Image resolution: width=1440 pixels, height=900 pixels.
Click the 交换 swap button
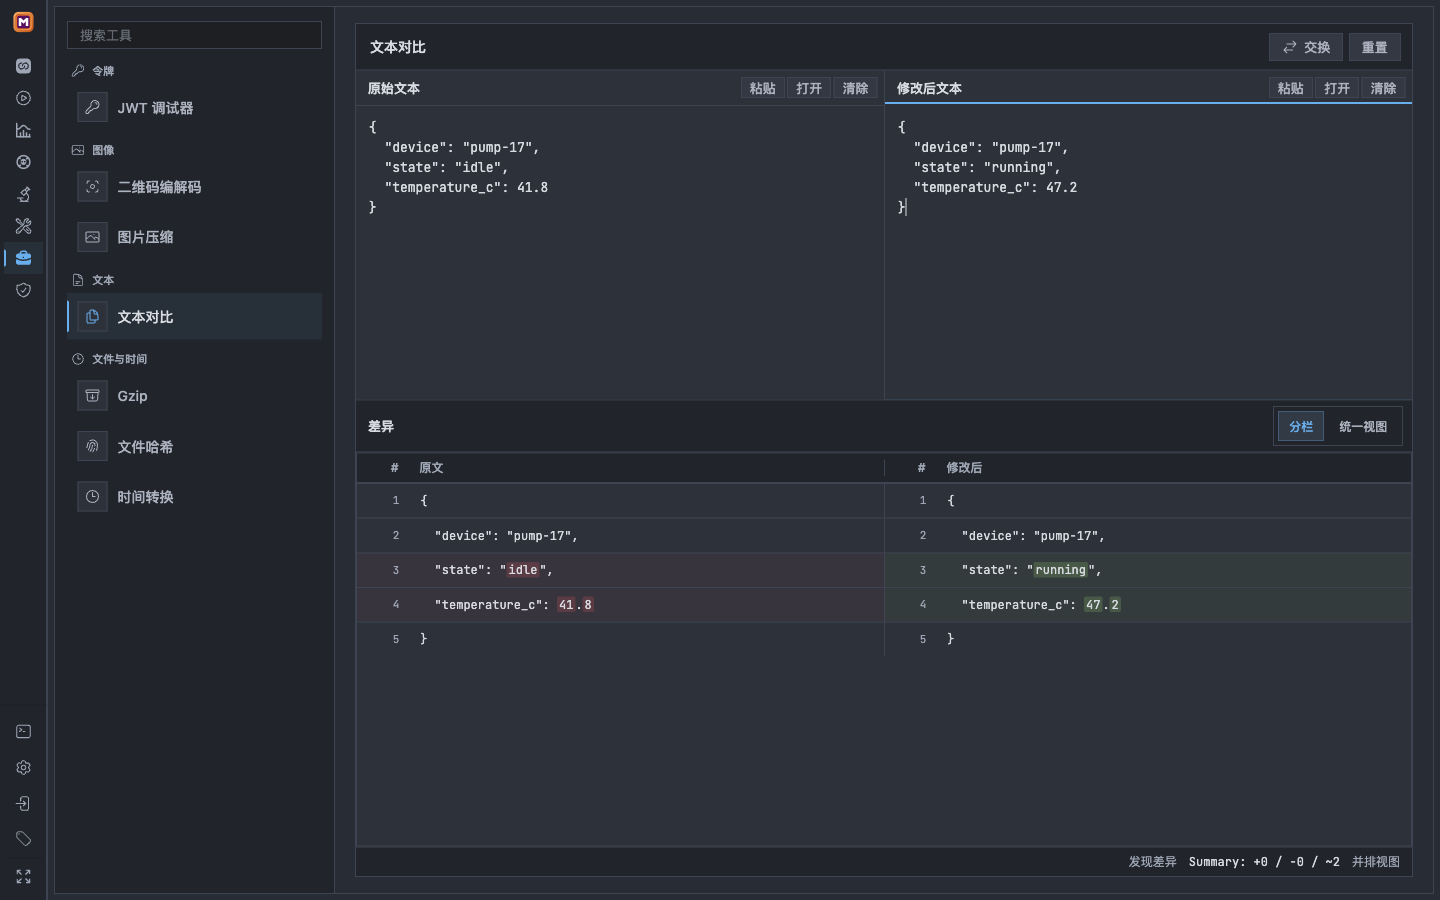(x=1306, y=47)
